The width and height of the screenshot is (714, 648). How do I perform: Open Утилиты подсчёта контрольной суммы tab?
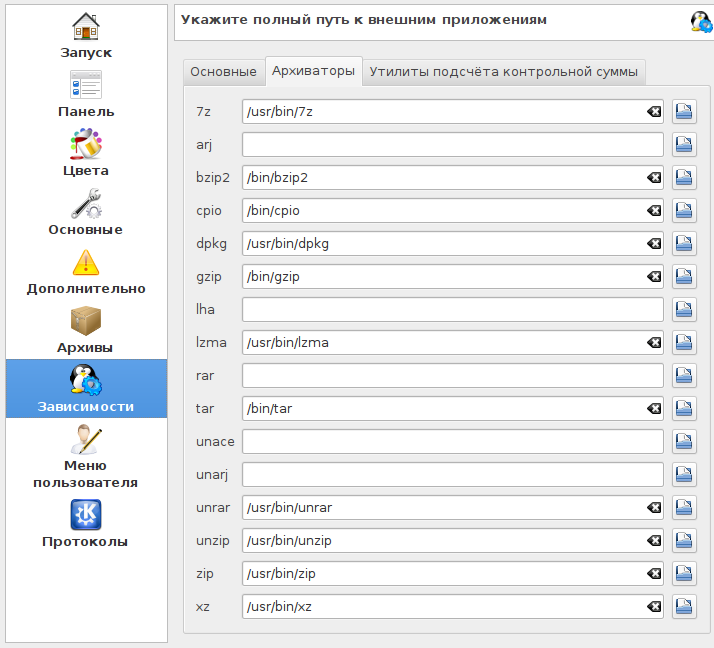[504, 72]
